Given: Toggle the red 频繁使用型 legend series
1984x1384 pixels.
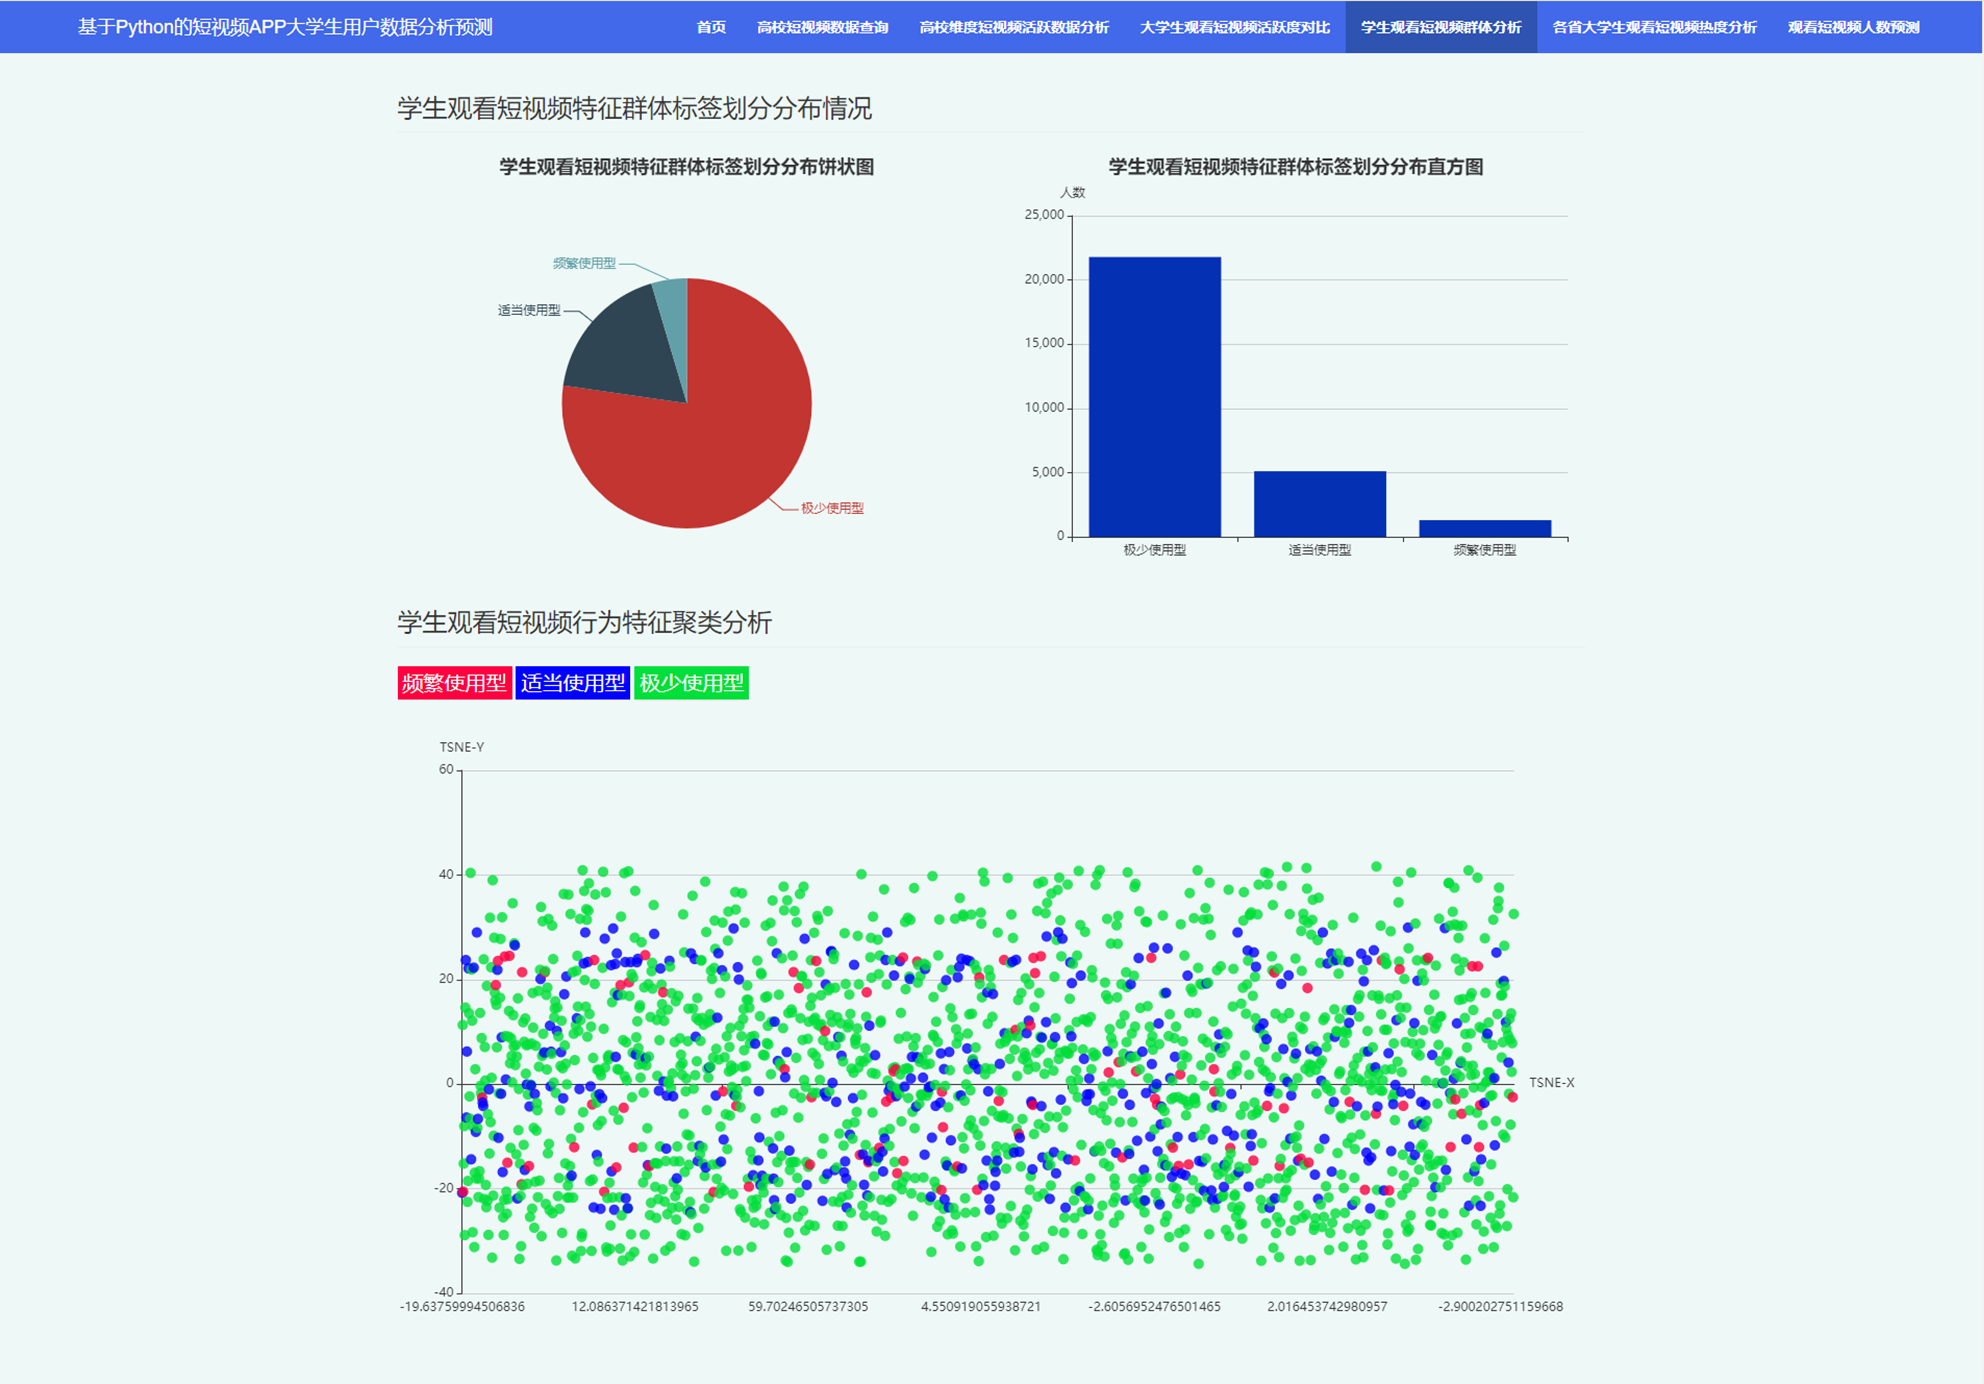Looking at the screenshot, I should pos(454,683).
